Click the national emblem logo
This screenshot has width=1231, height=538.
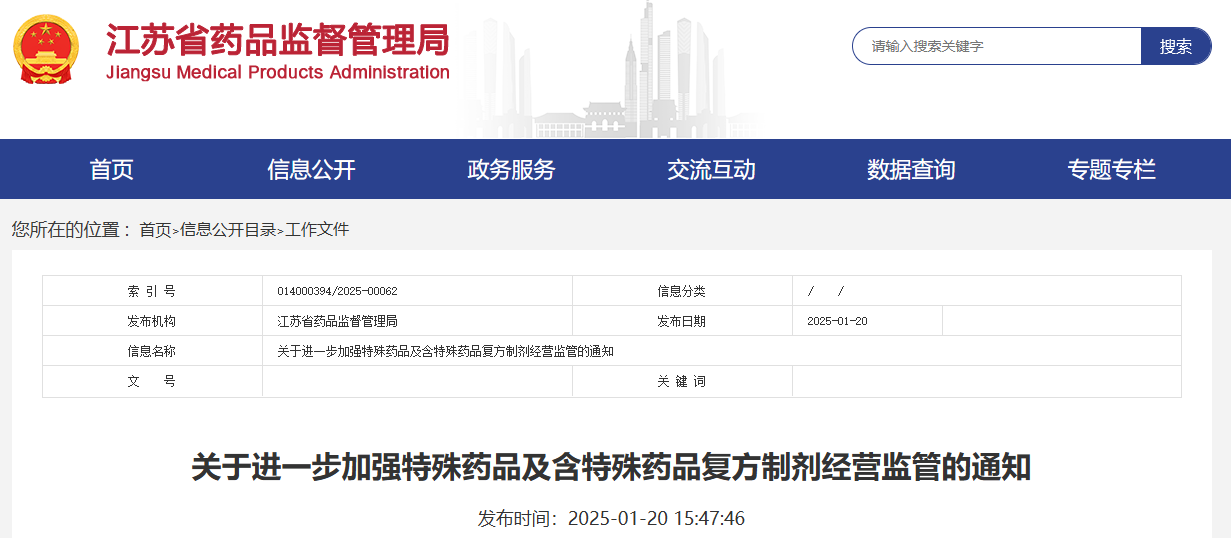47,48
